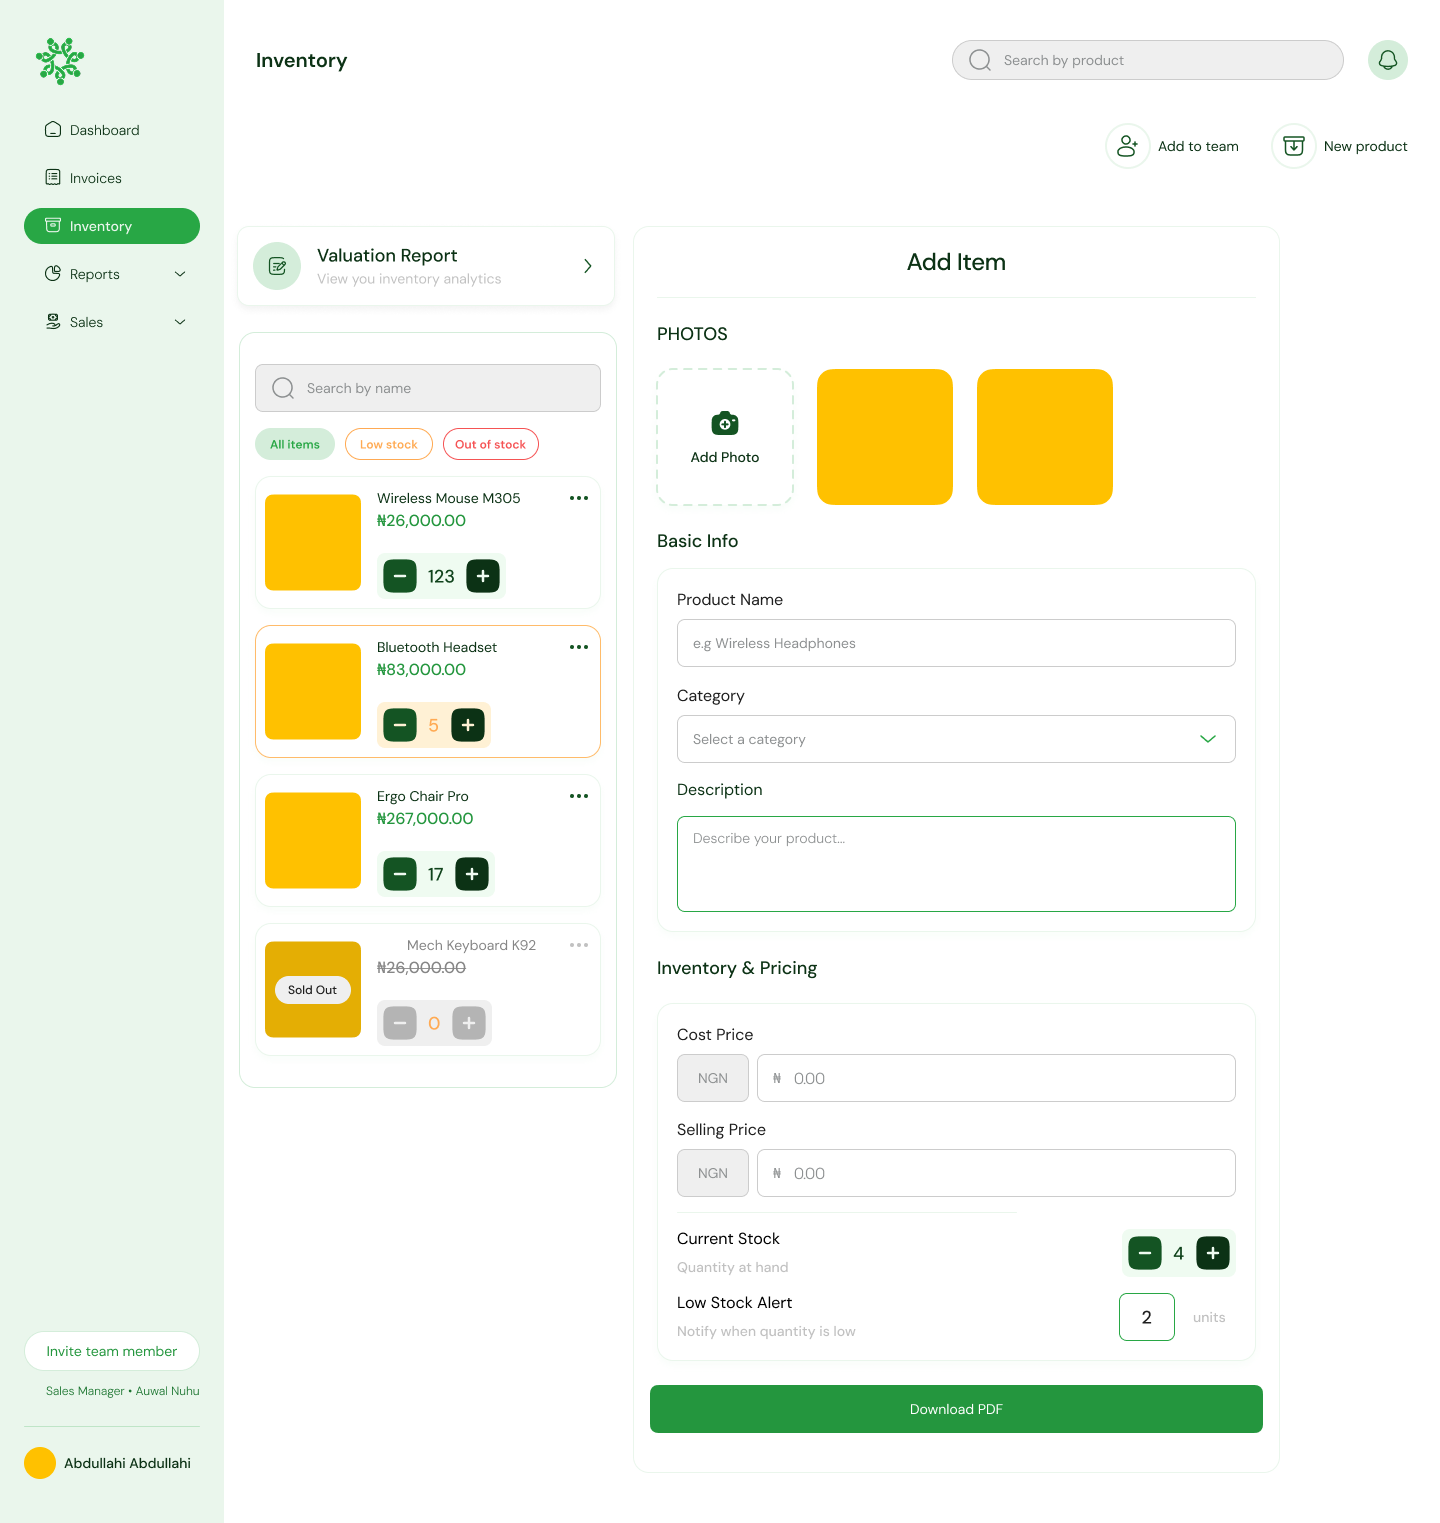Click the camera icon in Add Photo

click(x=725, y=423)
